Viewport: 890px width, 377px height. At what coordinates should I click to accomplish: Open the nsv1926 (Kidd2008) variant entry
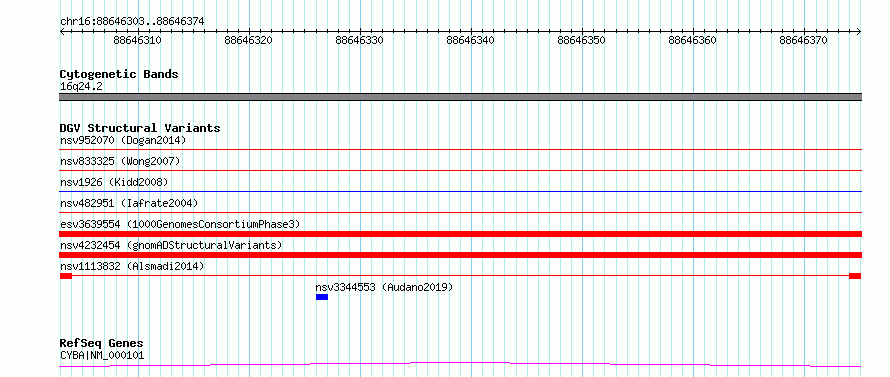coord(114,182)
